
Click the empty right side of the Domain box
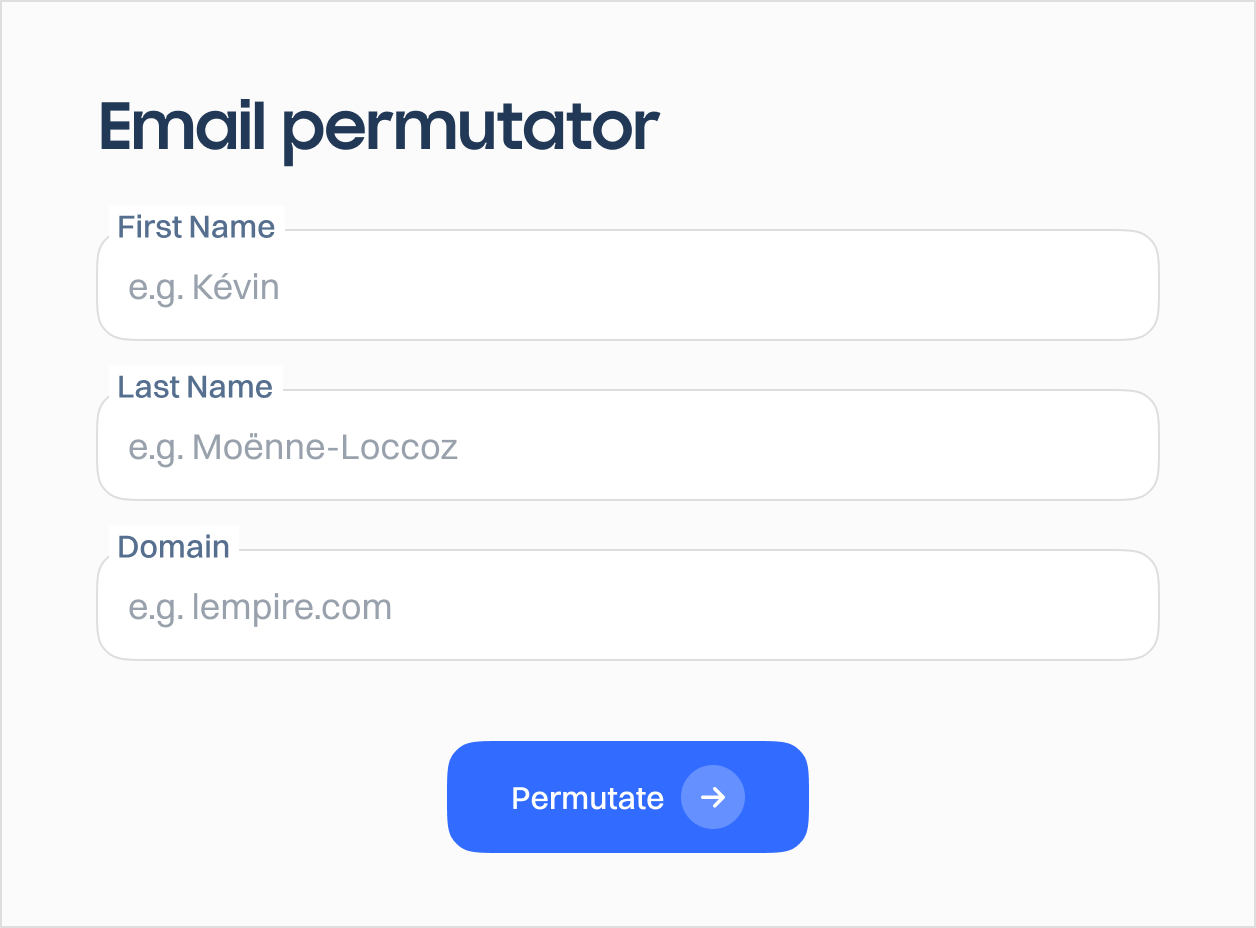click(x=900, y=607)
